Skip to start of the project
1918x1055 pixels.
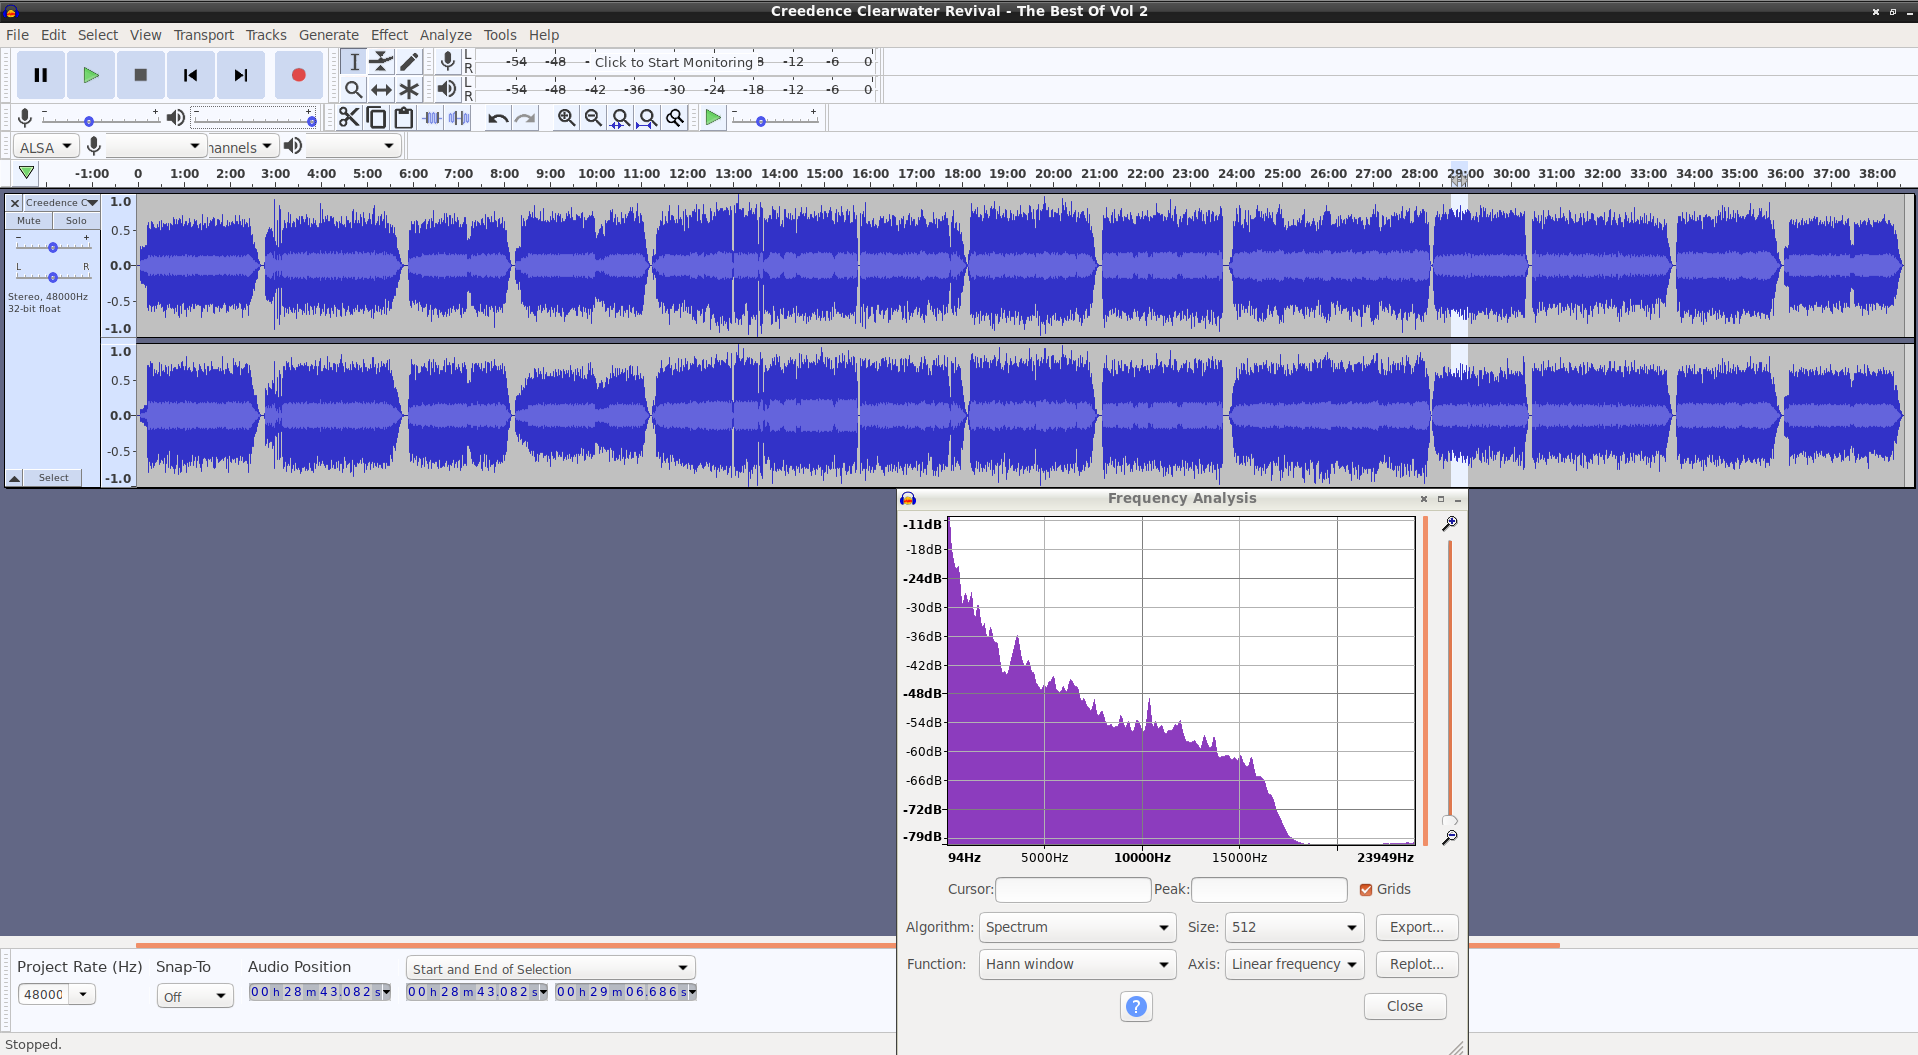(191, 75)
